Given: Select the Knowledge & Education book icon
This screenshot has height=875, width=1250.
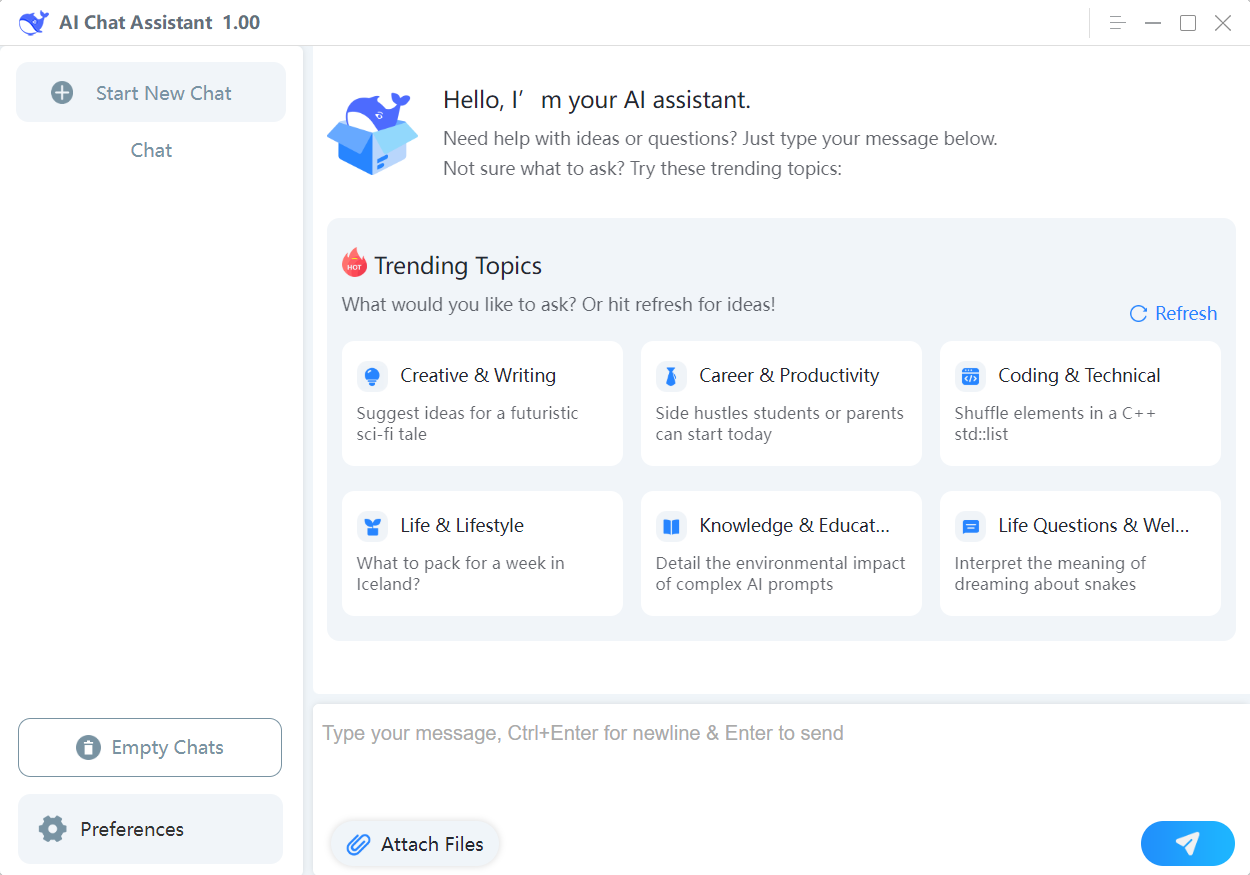Looking at the screenshot, I should coord(671,525).
